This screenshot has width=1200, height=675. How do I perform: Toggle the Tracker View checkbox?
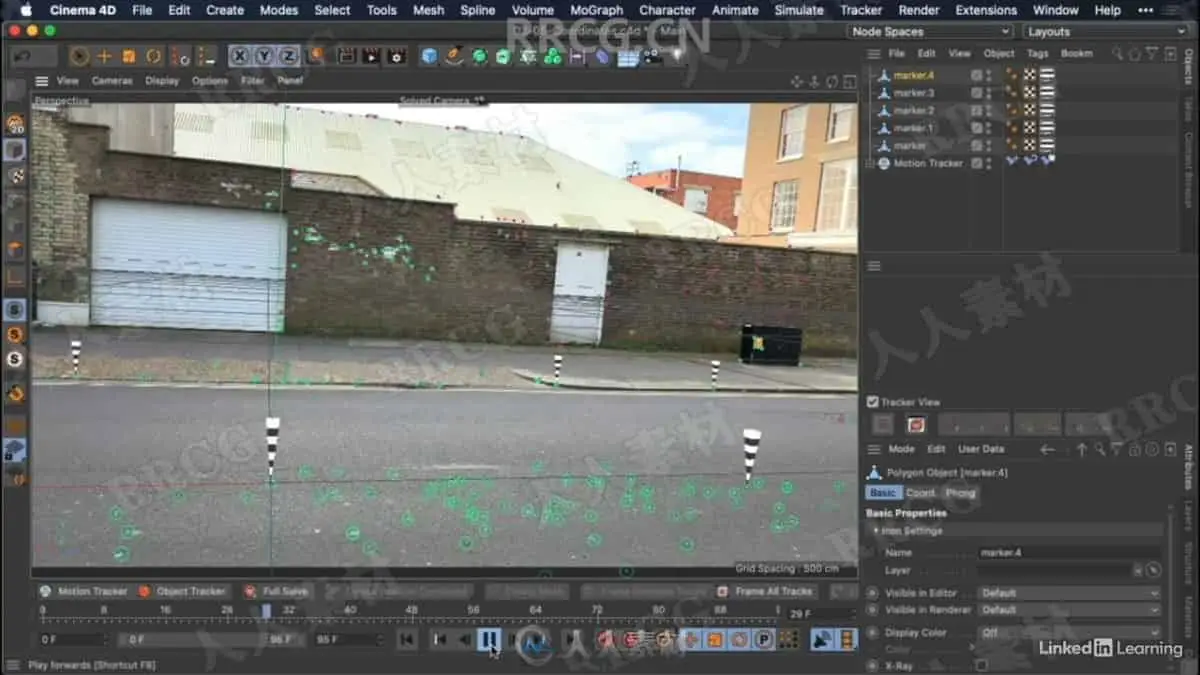[x=873, y=402]
